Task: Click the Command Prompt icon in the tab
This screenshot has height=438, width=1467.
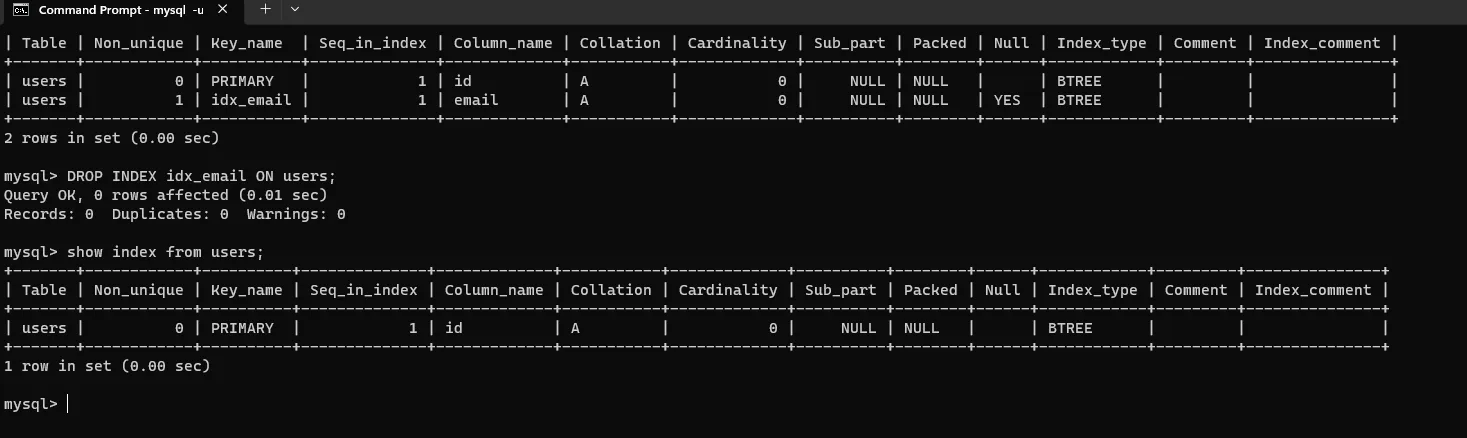Action: (x=20, y=9)
